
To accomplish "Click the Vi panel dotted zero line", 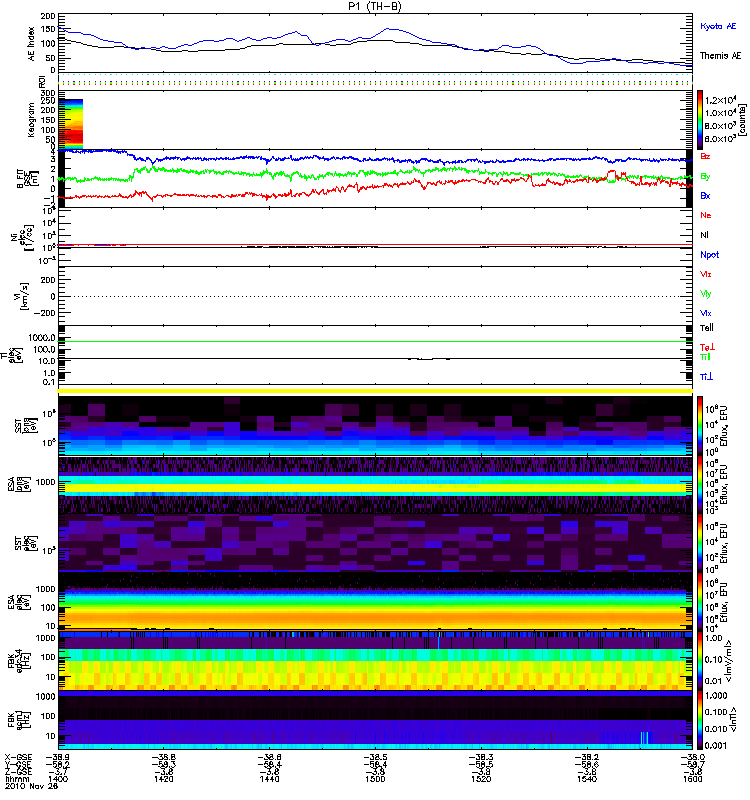I will tap(376, 296).
